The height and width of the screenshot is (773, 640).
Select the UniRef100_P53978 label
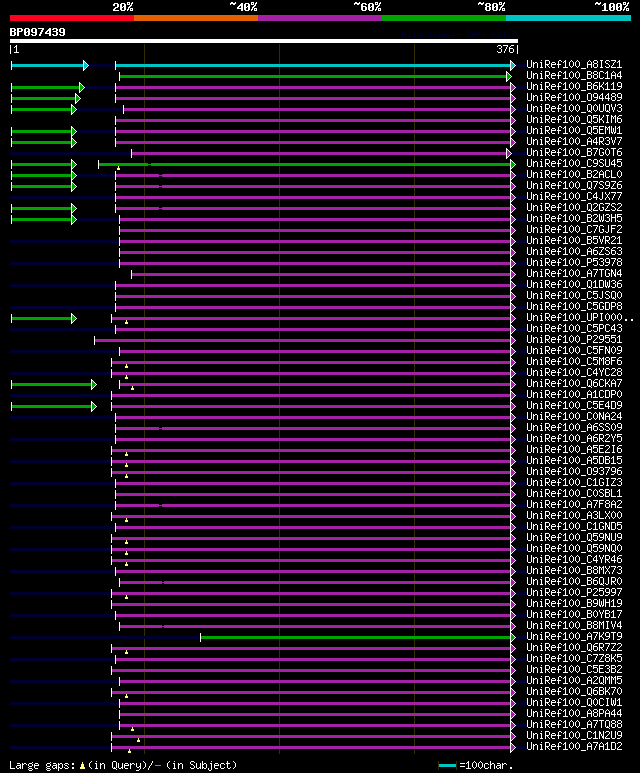tap(574, 262)
